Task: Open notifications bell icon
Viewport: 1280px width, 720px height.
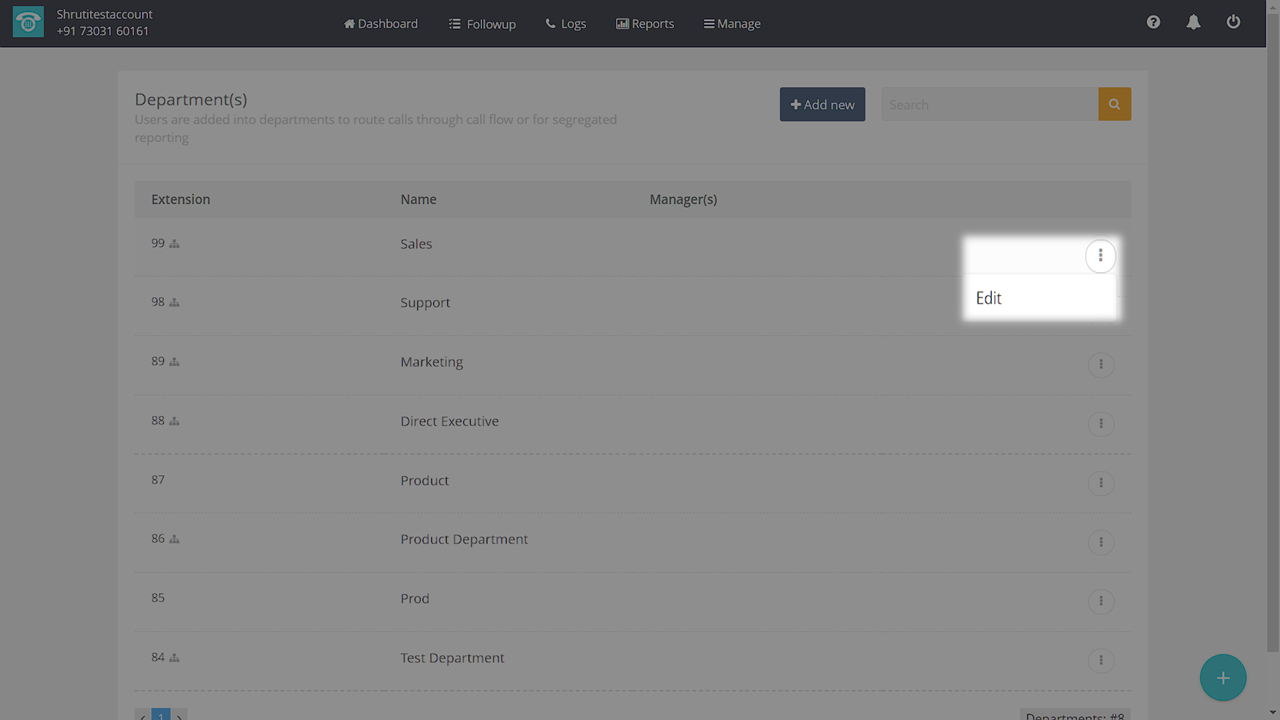Action: point(1193,22)
